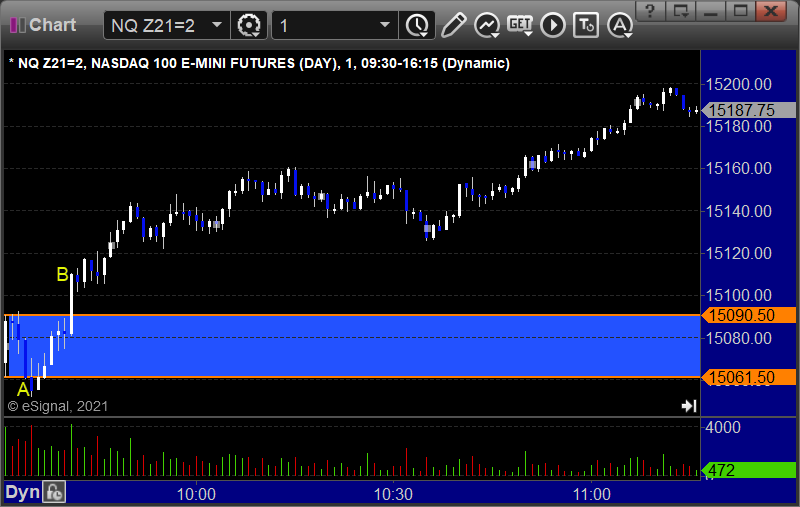800x507 pixels.
Task: Open the chart type line-graph menu
Action: (487, 25)
